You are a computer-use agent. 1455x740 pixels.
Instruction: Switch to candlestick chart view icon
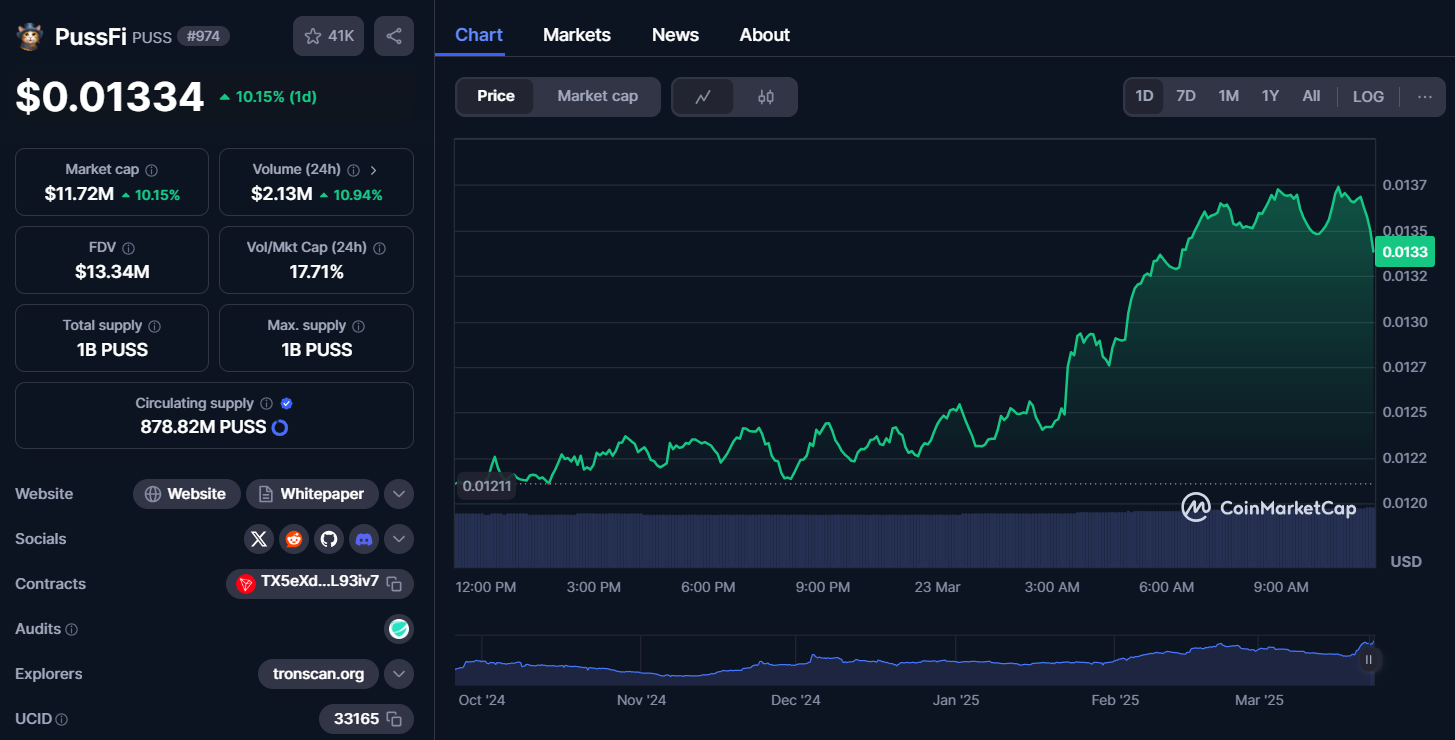tap(766, 97)
